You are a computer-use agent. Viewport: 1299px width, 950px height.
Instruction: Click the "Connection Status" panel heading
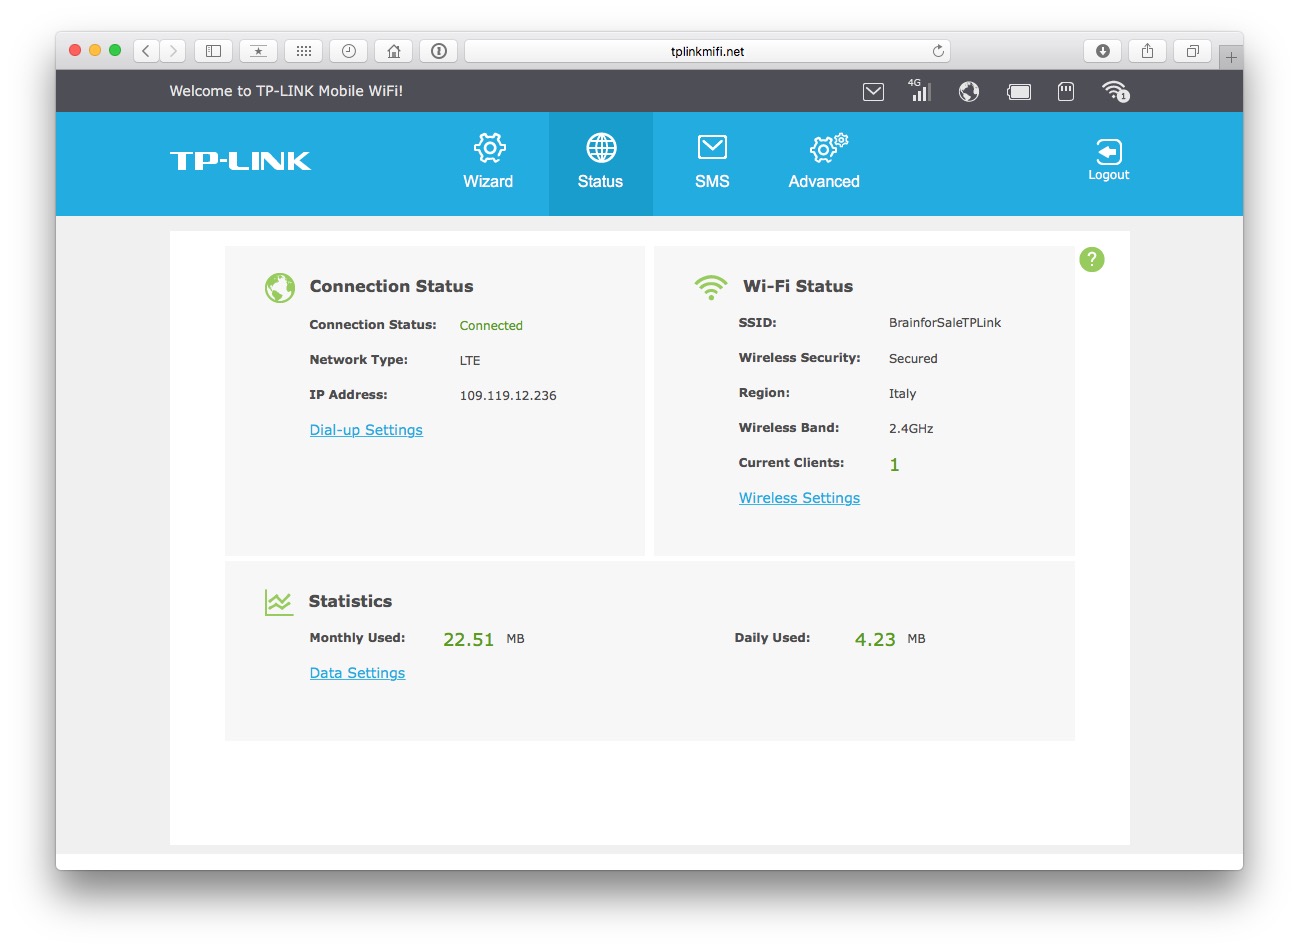point(391,286)
